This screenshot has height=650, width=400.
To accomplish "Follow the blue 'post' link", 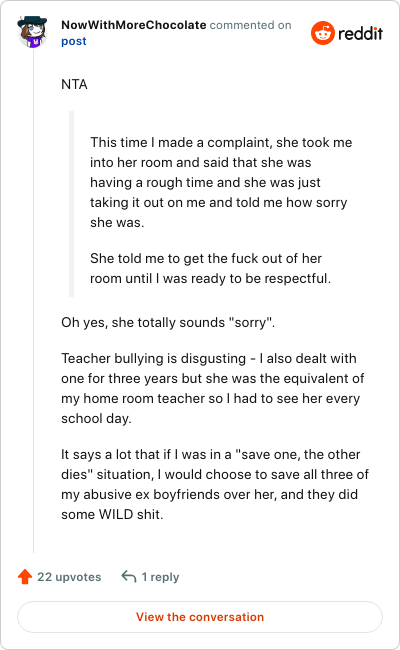I will coord(74,41).
